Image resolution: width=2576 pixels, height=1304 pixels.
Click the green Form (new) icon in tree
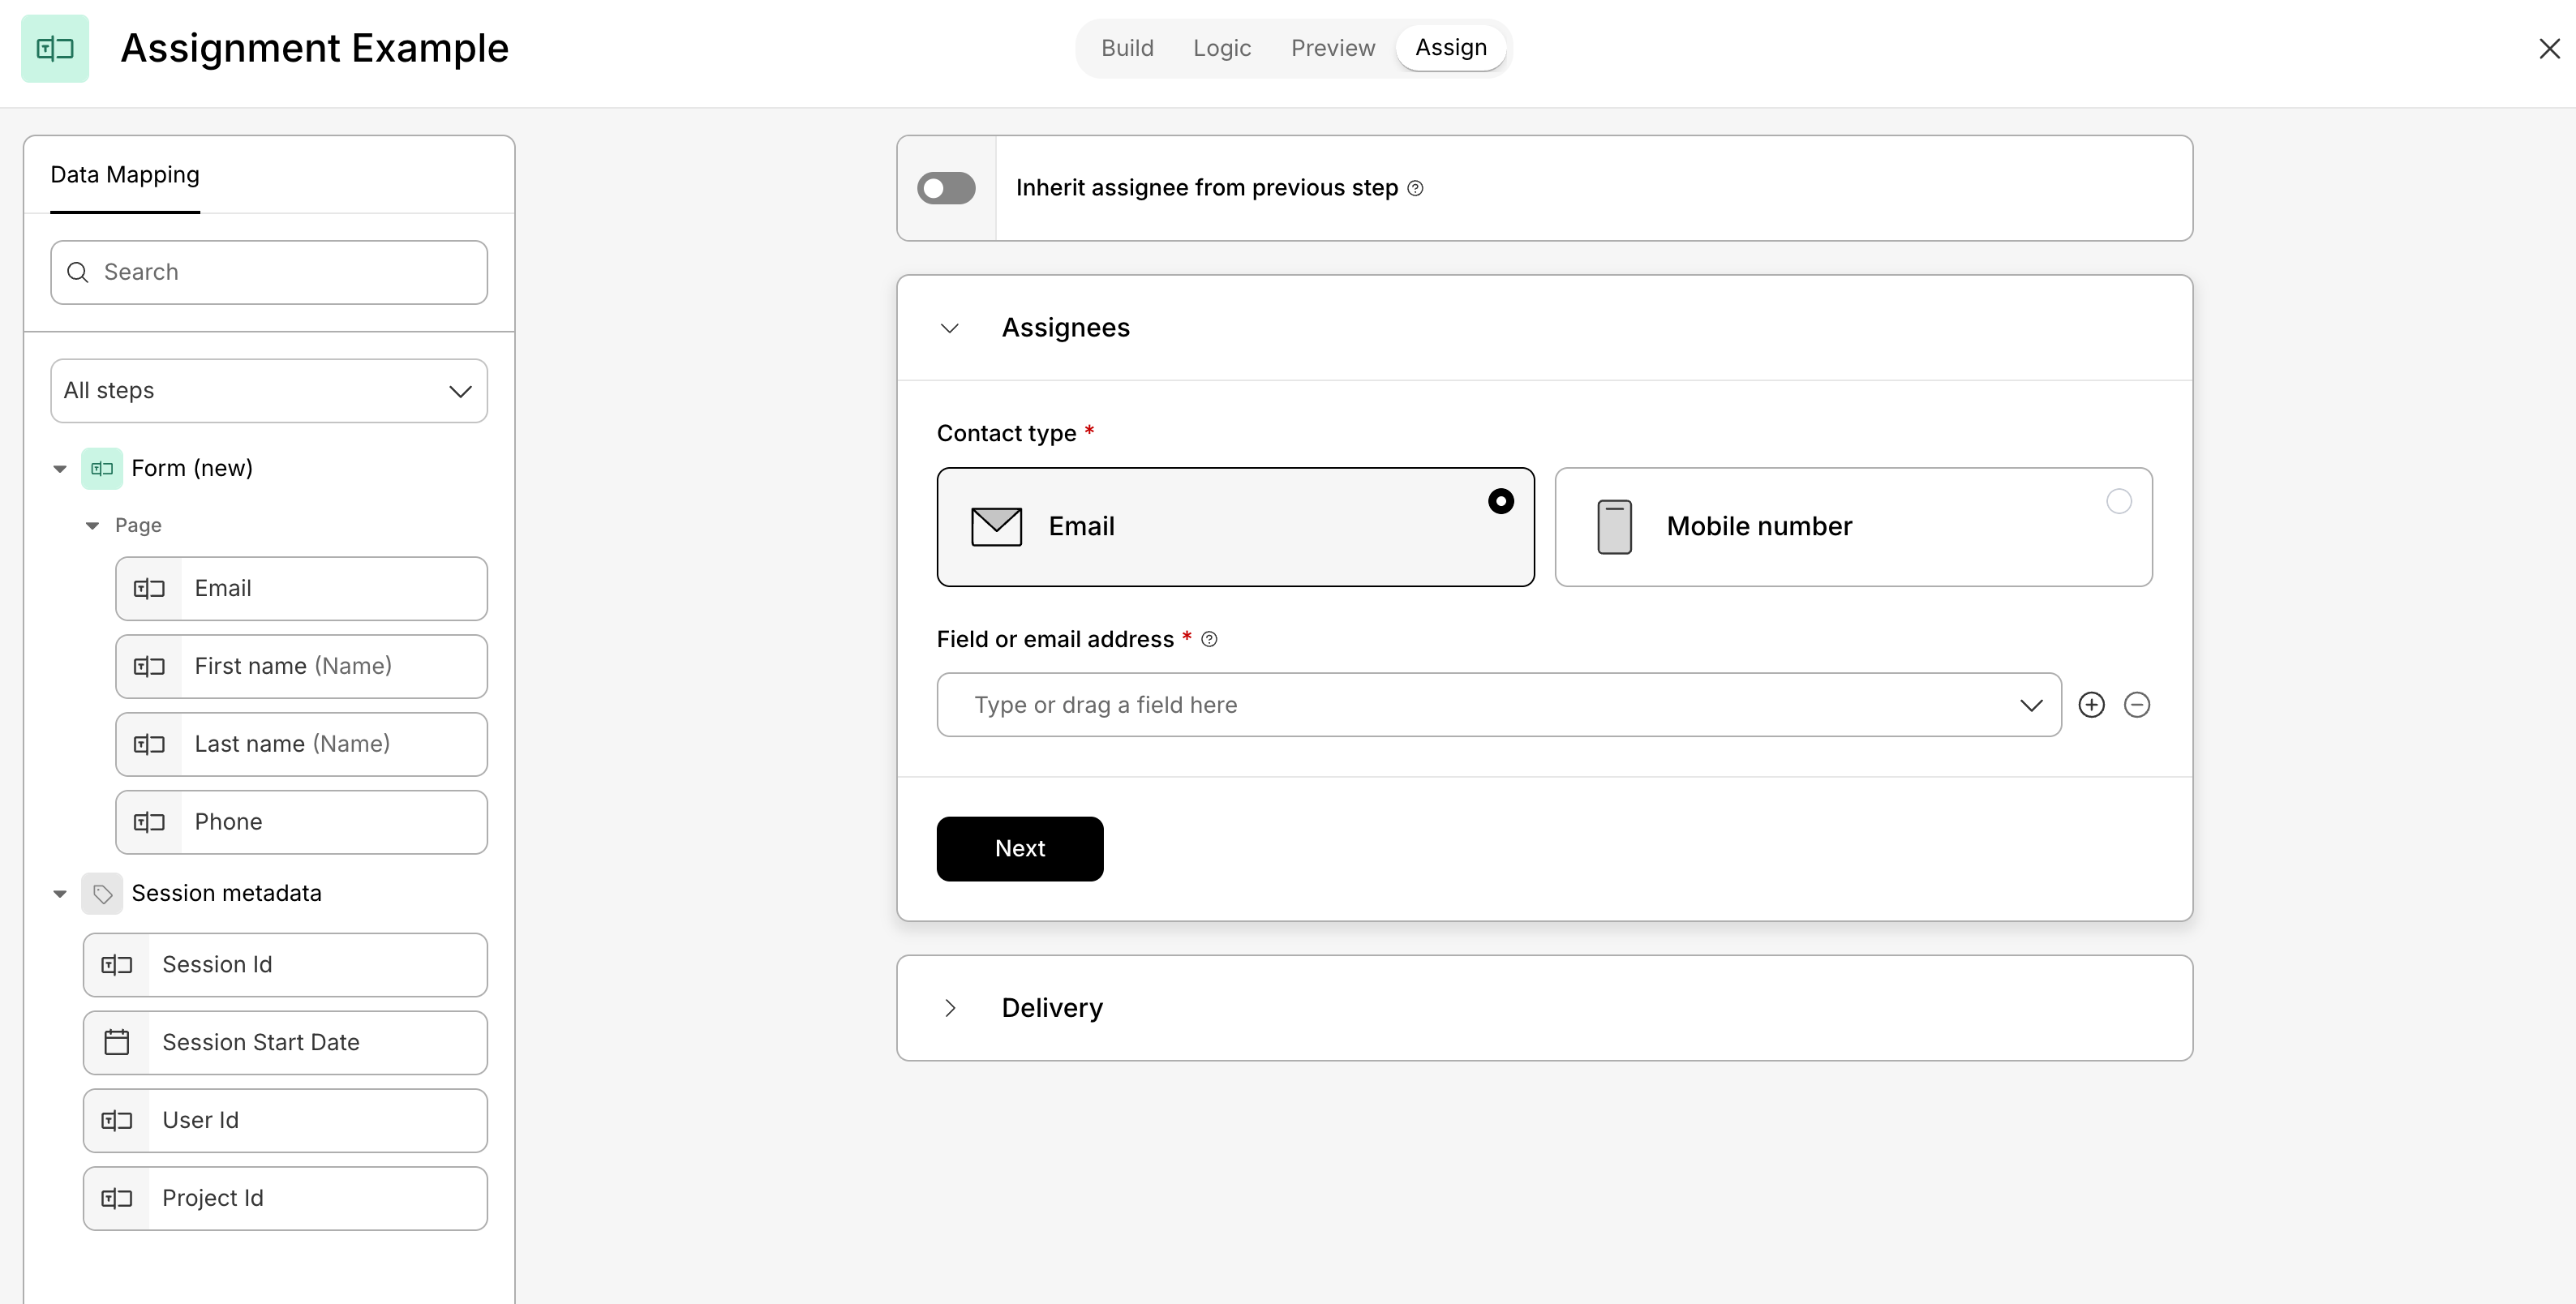pyautogui.click(x=102, y=468)
